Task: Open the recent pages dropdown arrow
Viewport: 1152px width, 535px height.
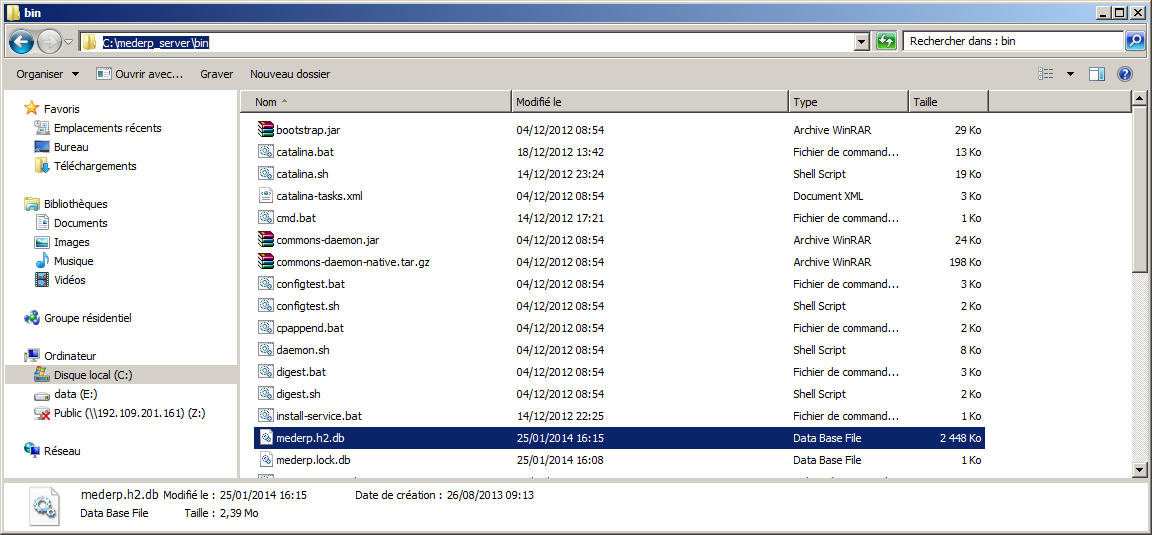Action: click(x=68, y=42)
